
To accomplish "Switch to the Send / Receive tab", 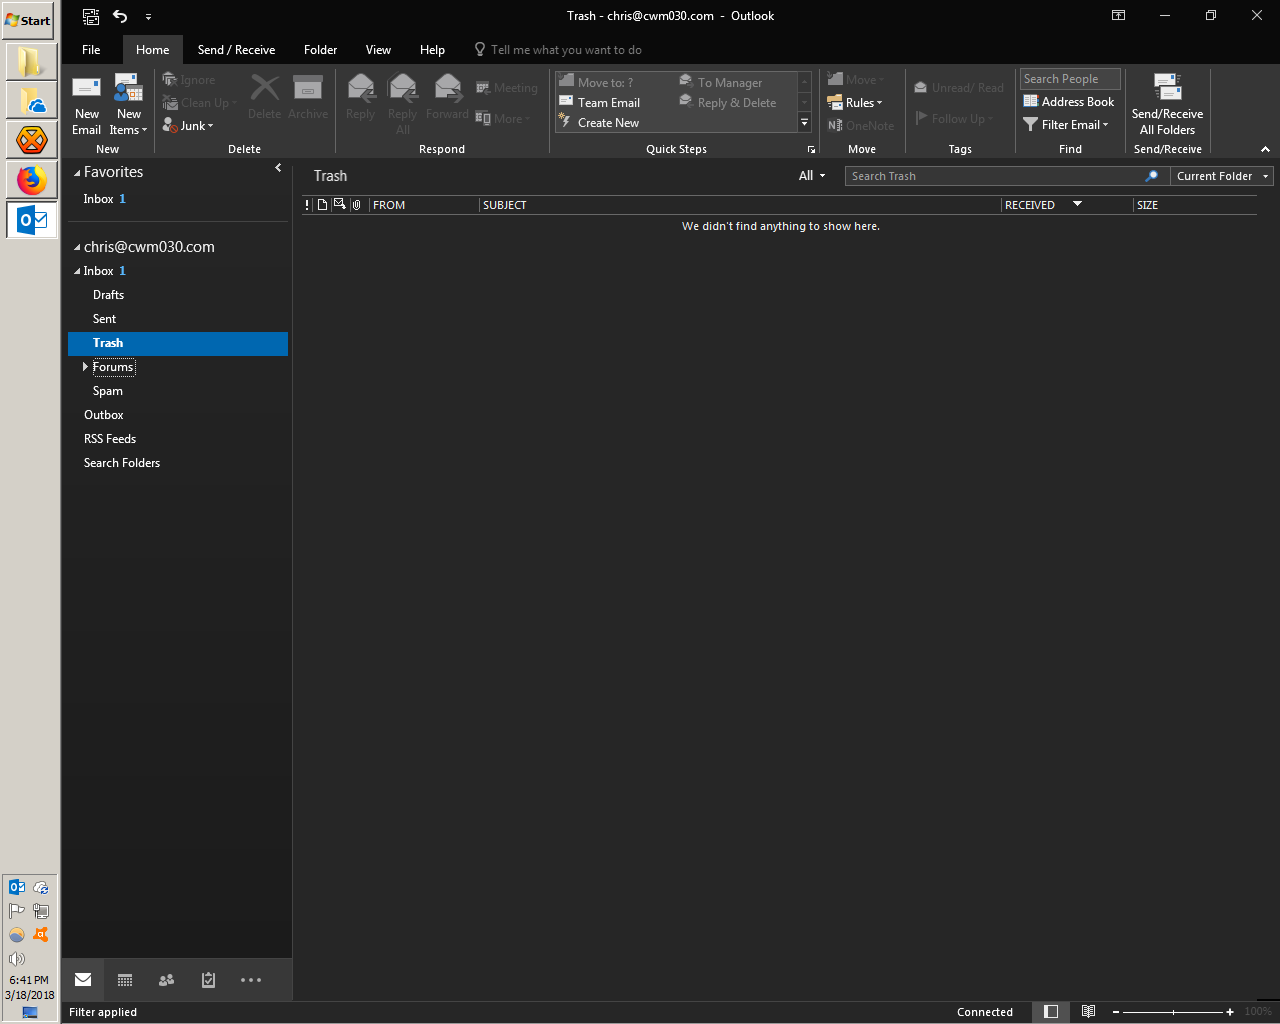I will (x=236, y=50).
